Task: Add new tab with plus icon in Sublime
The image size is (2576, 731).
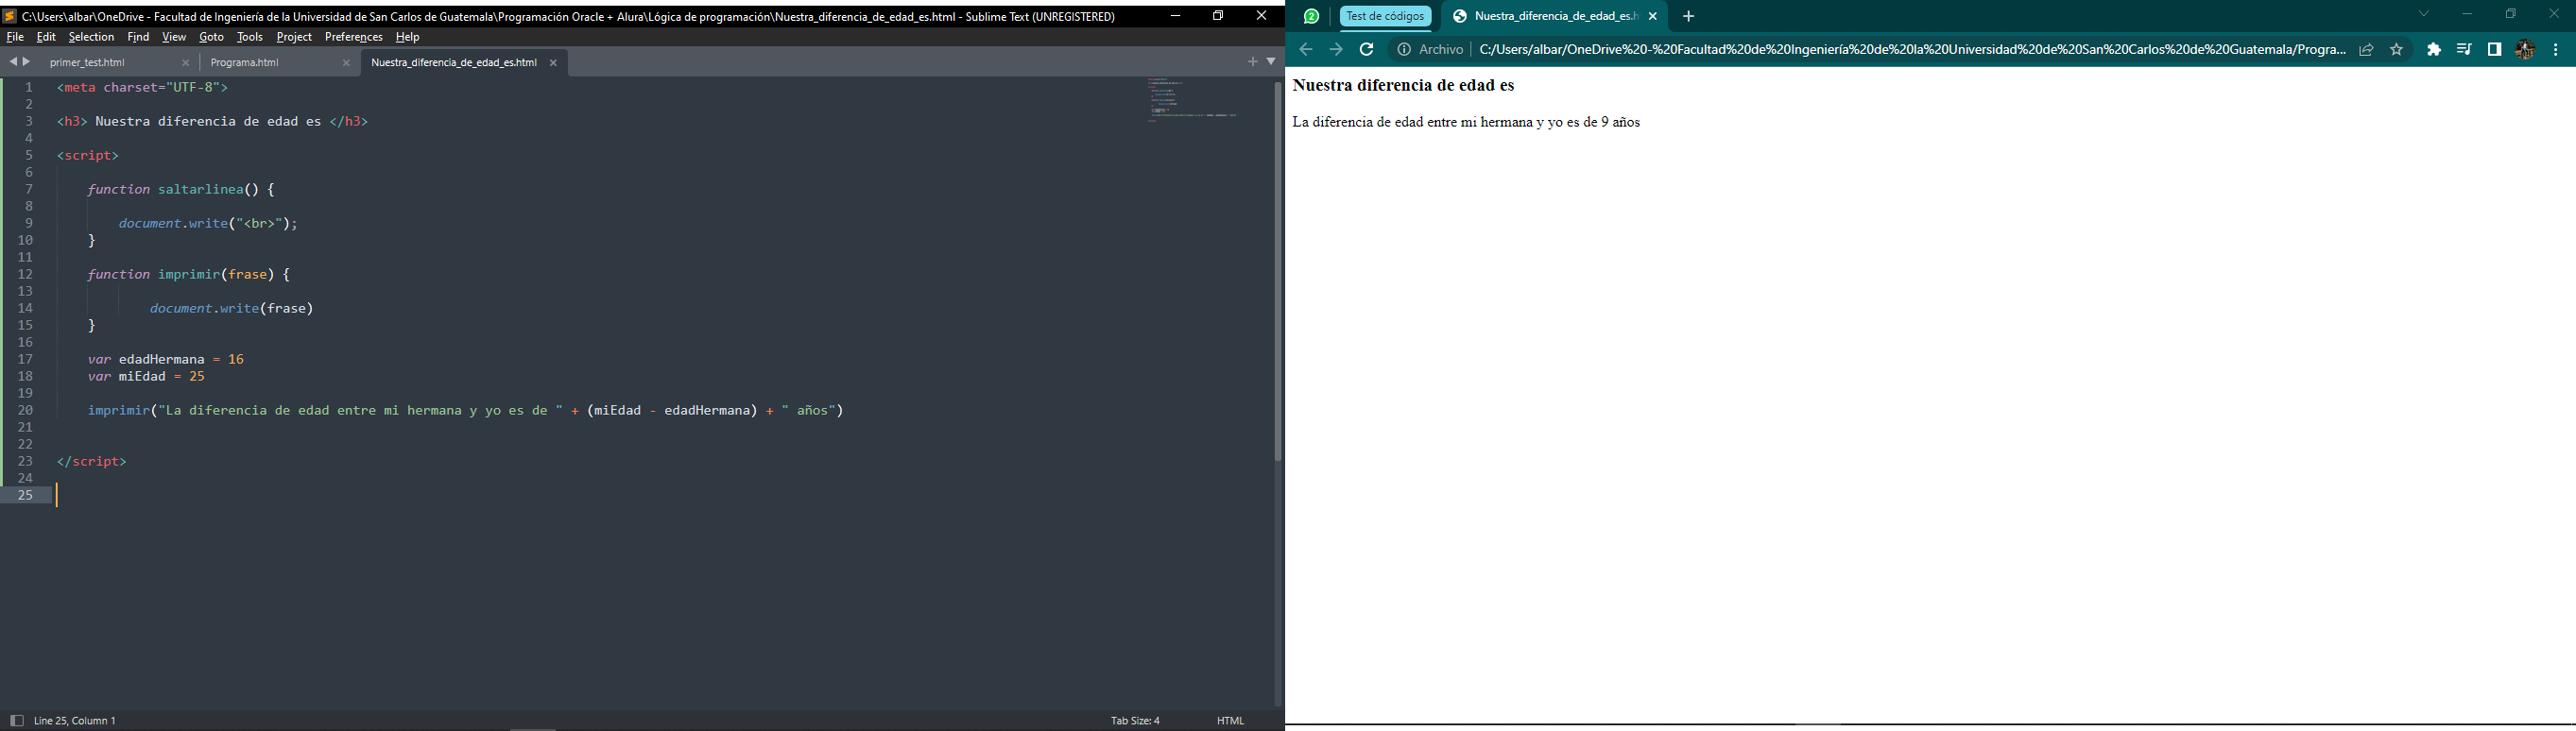Action: [1252, 62]
